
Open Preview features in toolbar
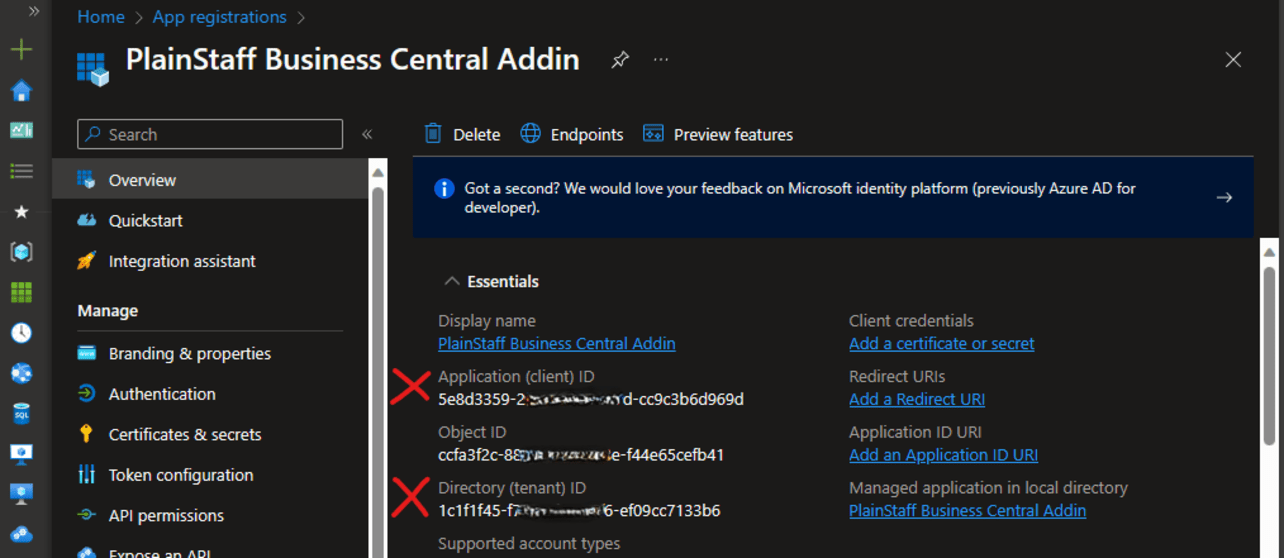click(x=718, y=134)
